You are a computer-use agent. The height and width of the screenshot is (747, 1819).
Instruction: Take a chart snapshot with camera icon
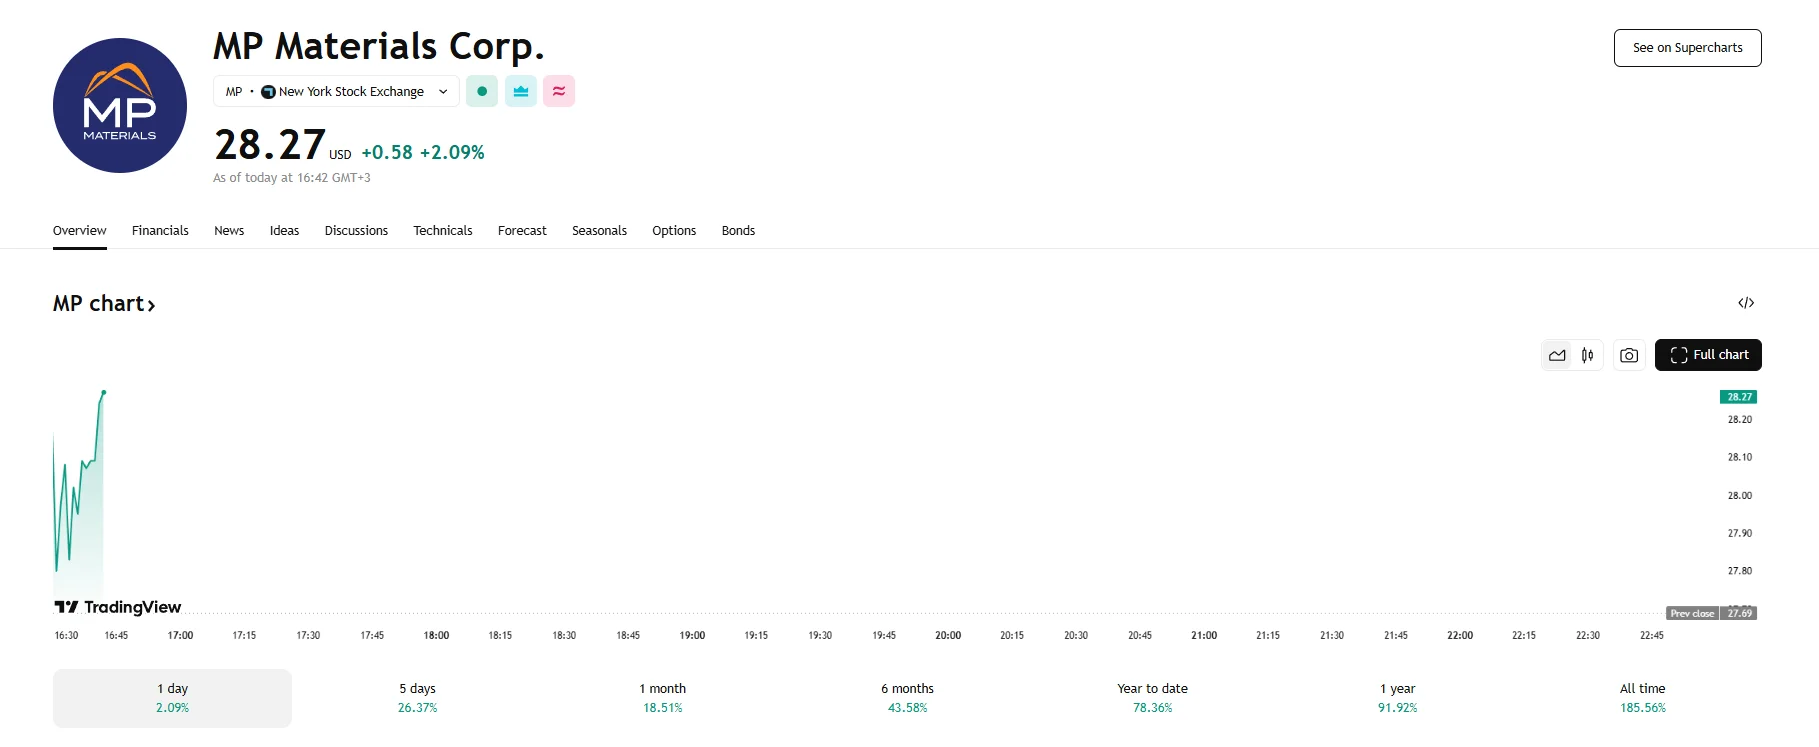1629,355
